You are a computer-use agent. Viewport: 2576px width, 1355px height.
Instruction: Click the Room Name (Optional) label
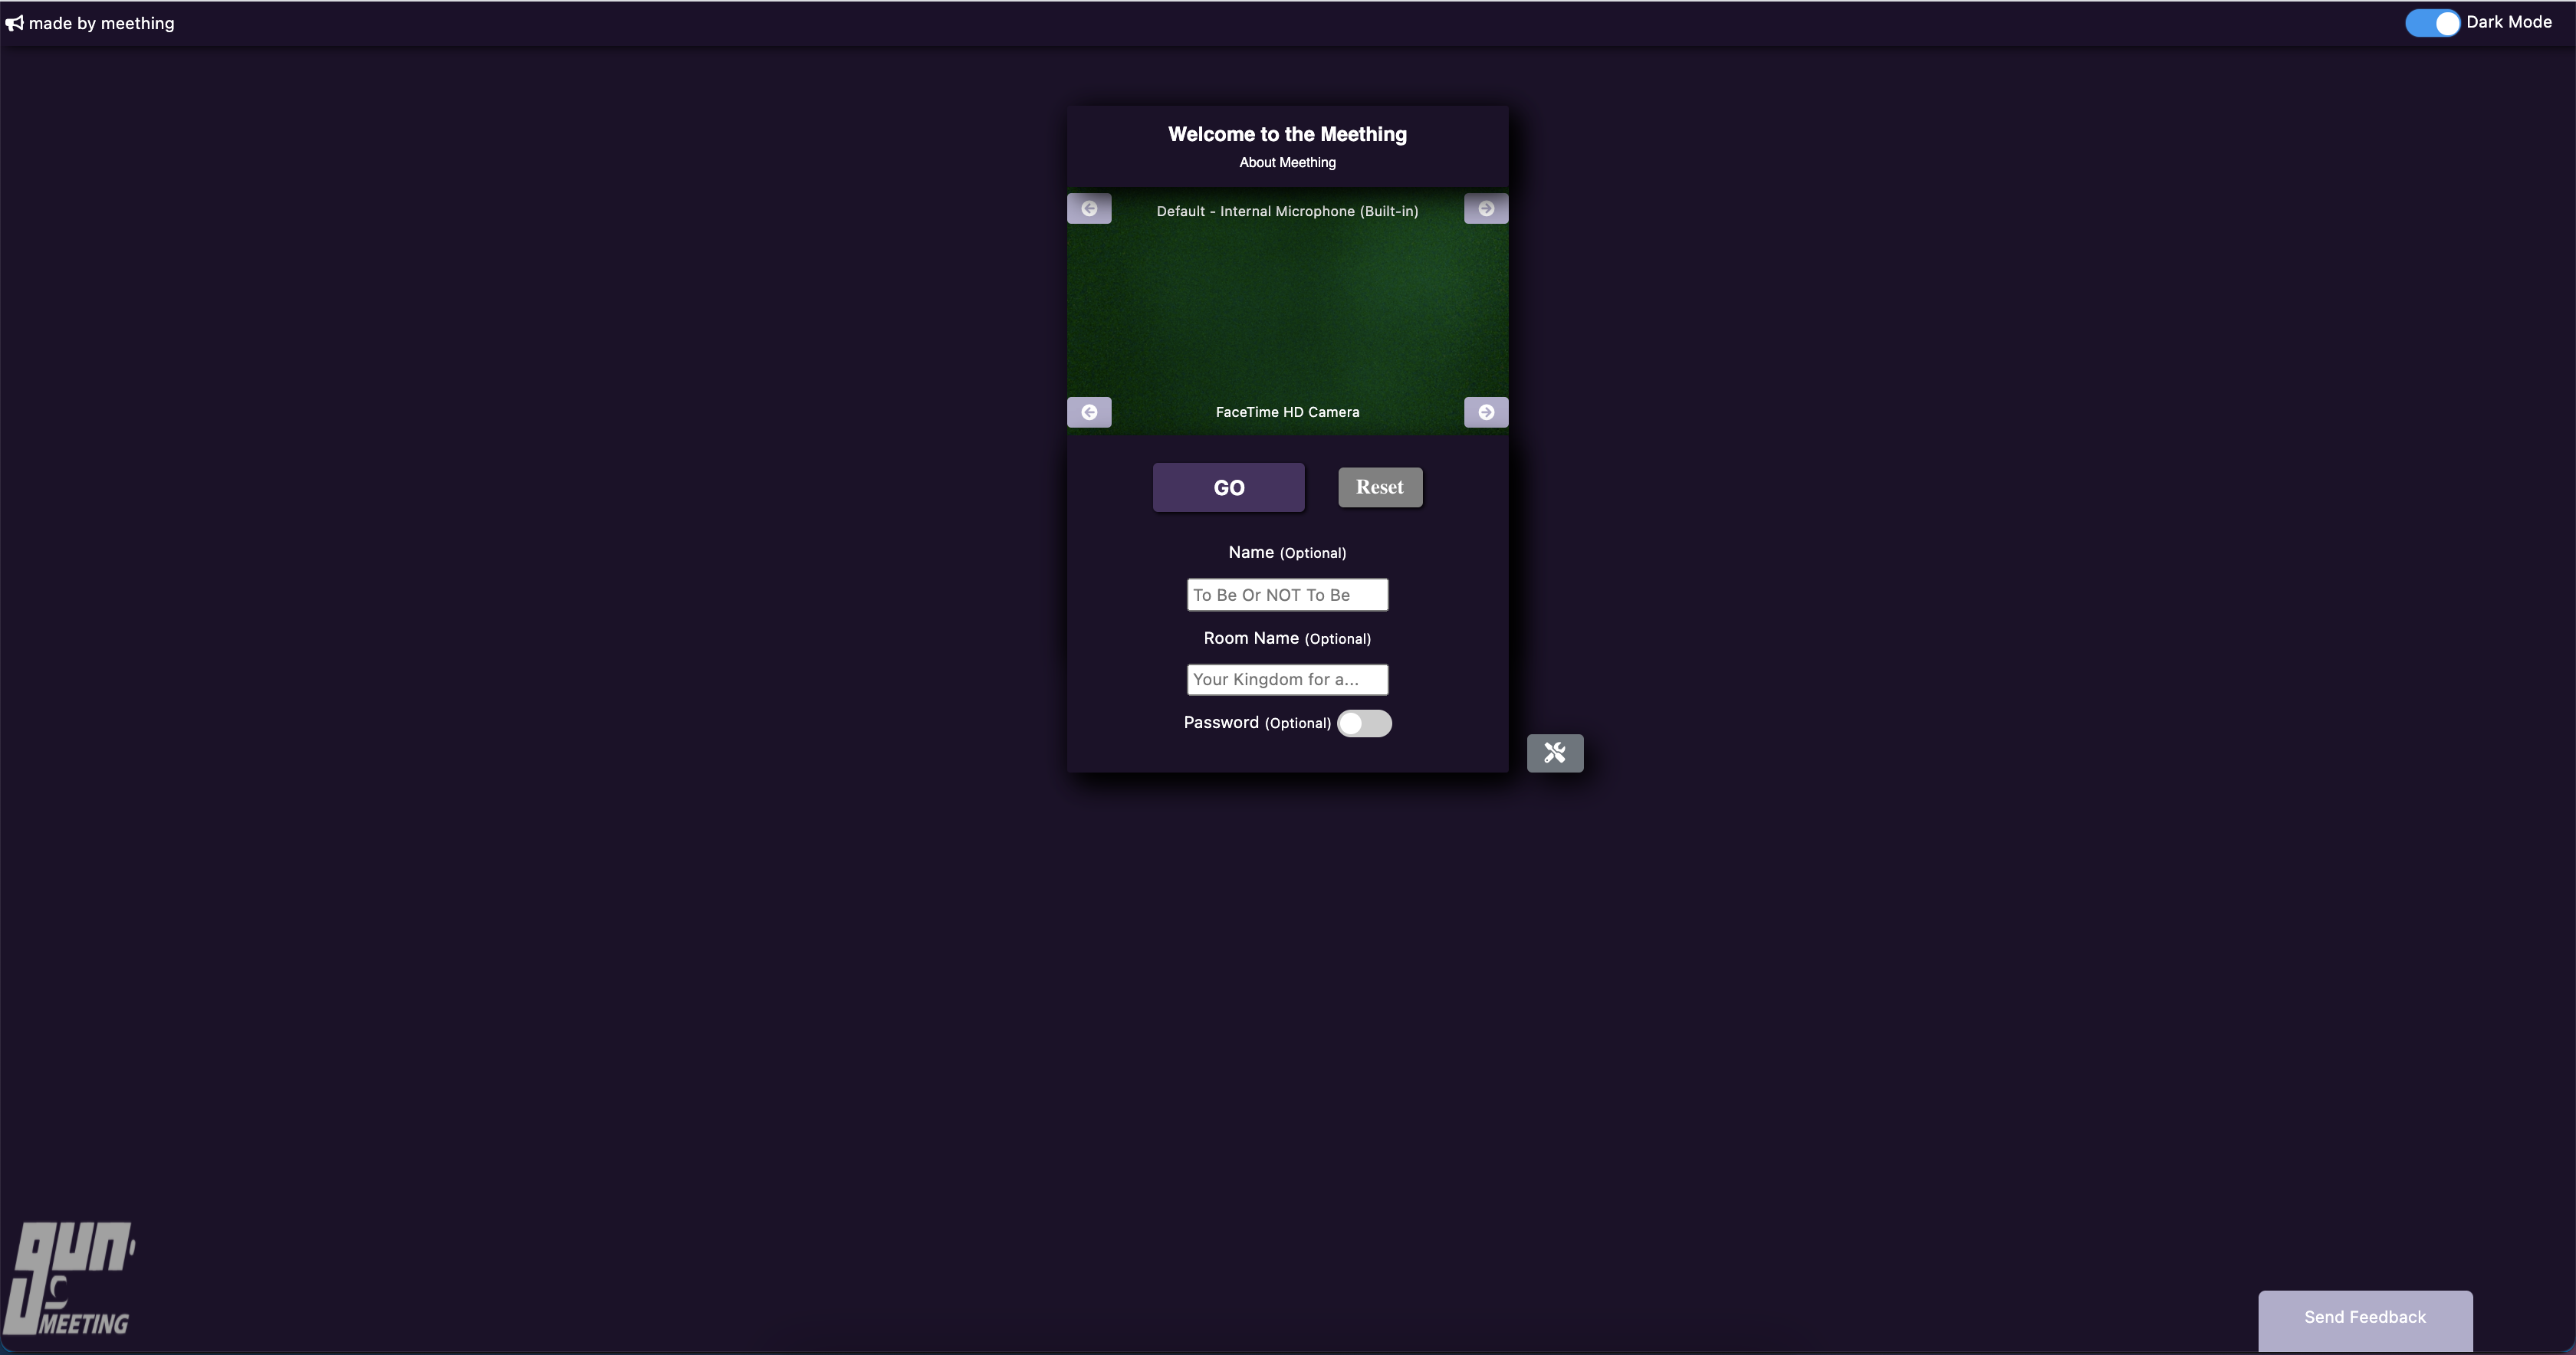(x=1287, y=638)
